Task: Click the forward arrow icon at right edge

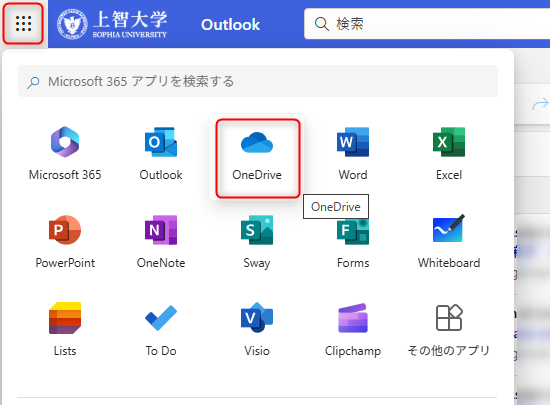Action: 540,104
